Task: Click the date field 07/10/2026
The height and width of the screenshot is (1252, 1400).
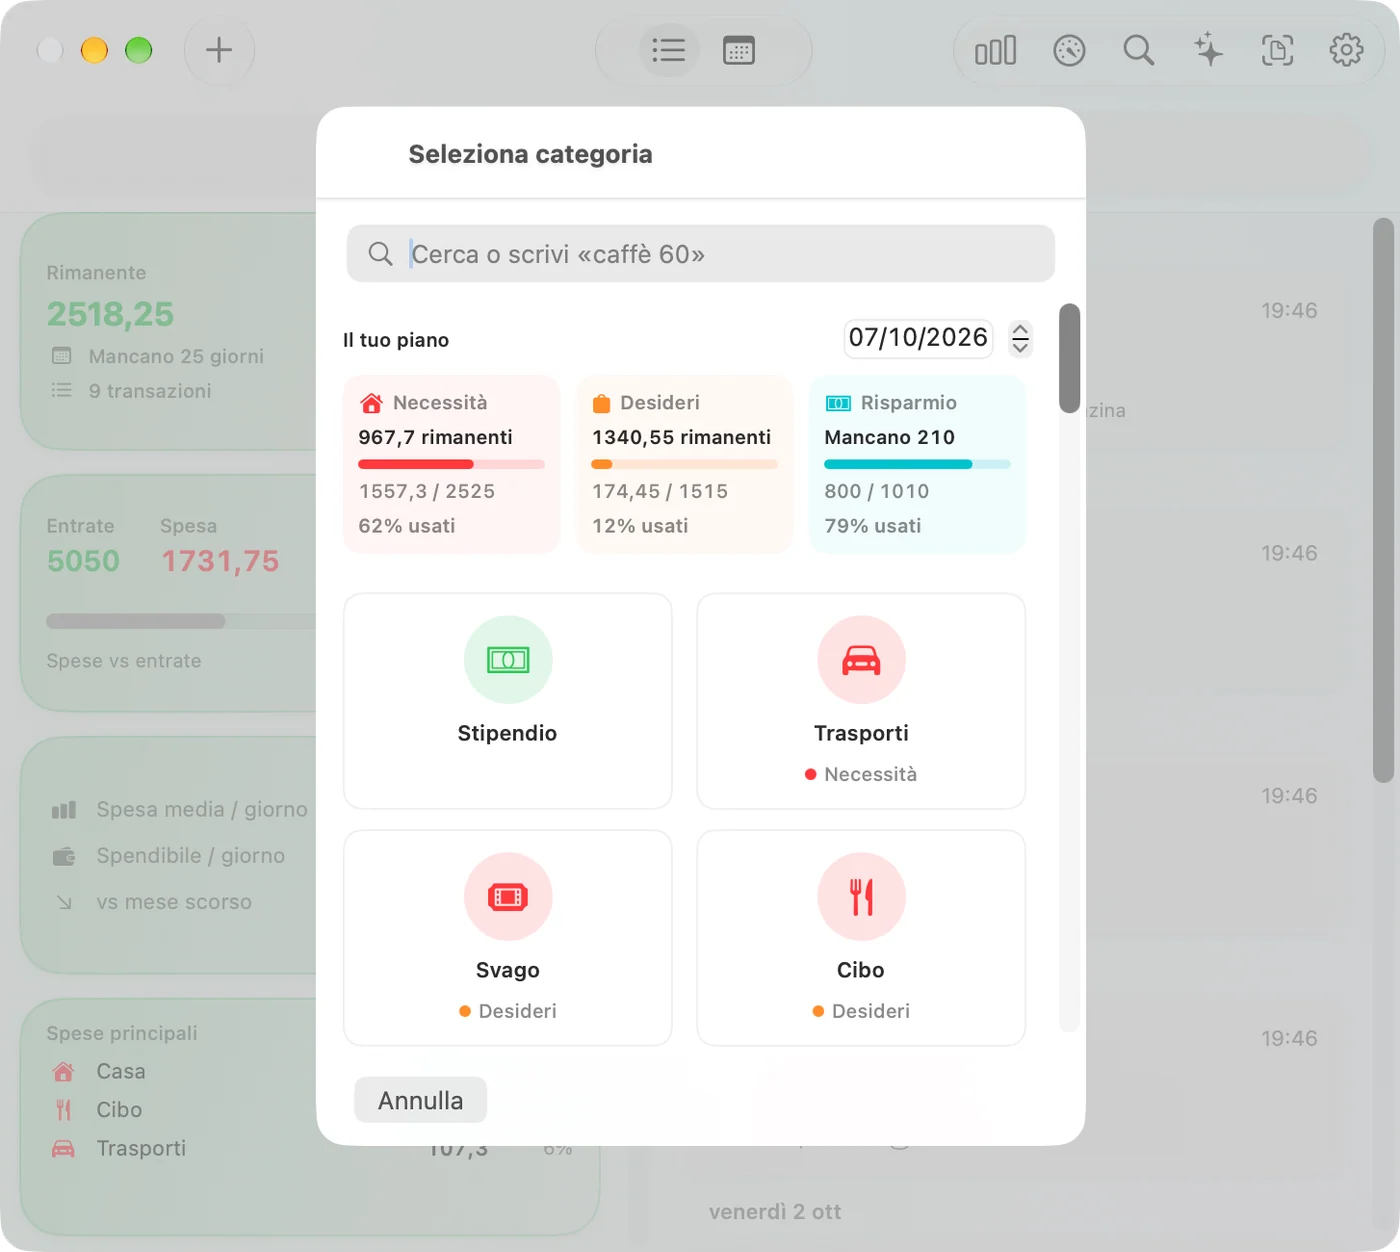Action: 918,338
